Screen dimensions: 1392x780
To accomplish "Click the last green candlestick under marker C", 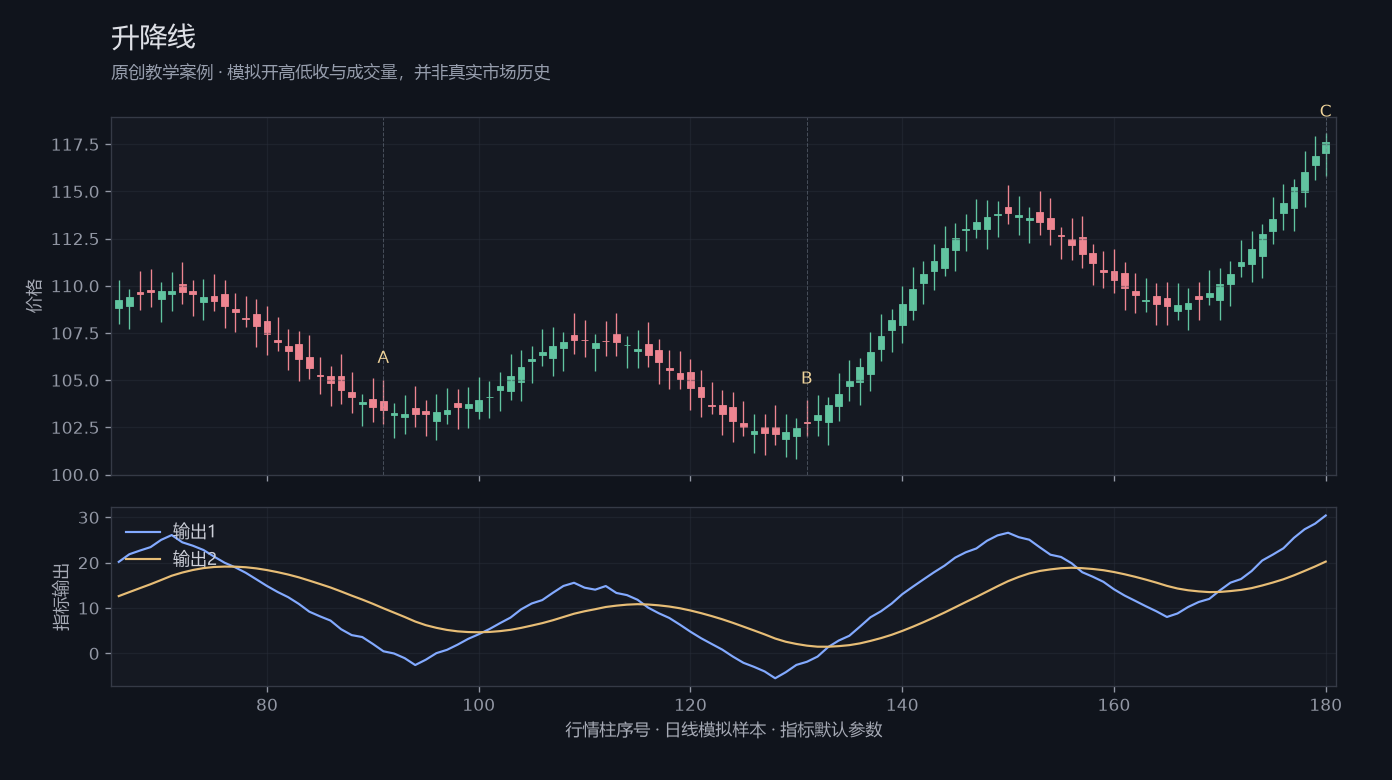I will pos(1326,148).
